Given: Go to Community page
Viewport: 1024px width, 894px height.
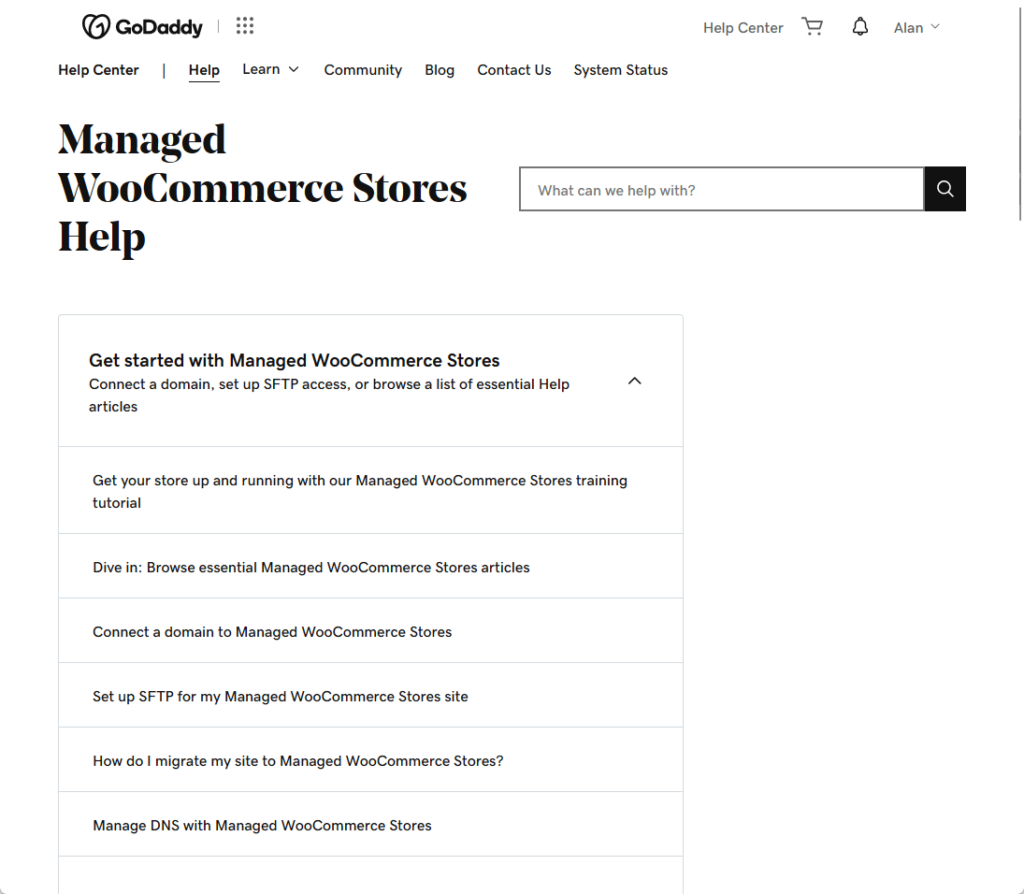Looking at the screenshot, I should (x=363, y=70).
